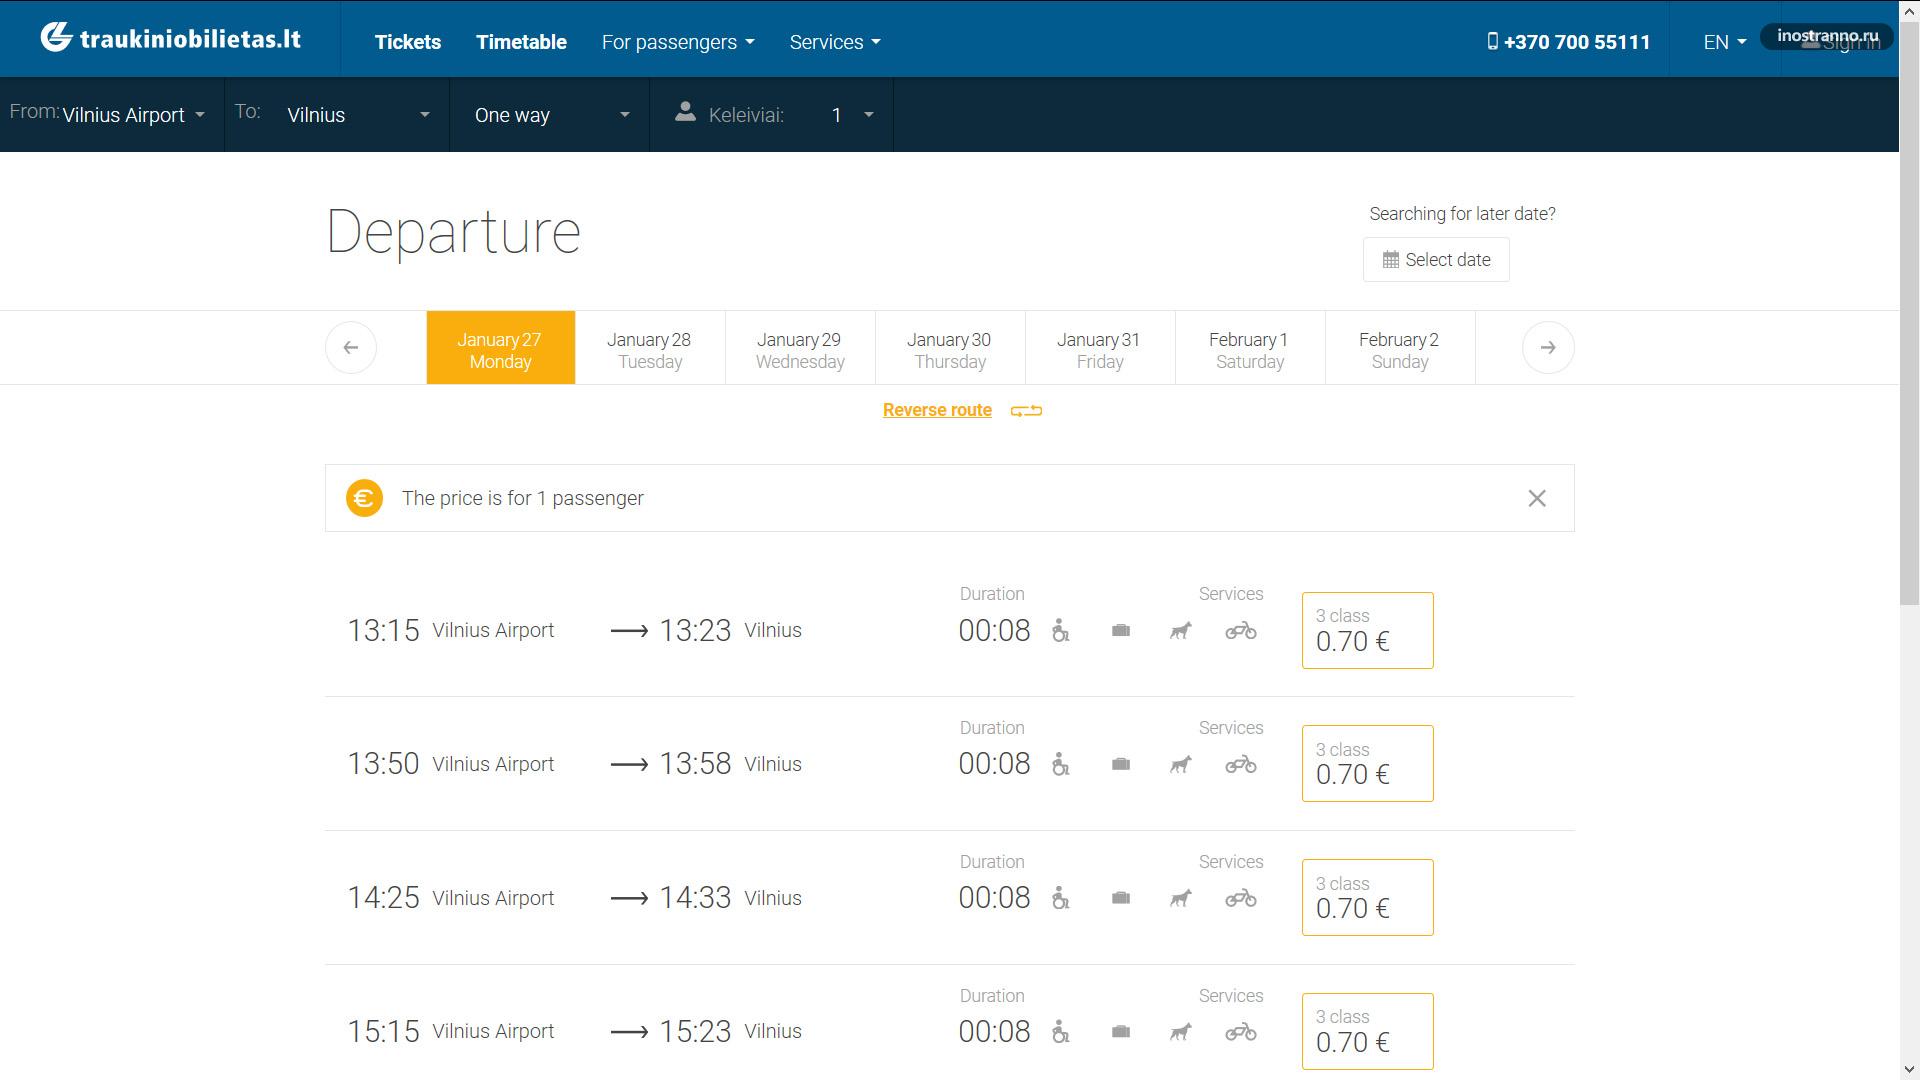This screenshot has height=1080, width=1920.
Task: Click the Reverse route link
Action: pos(937,410)
